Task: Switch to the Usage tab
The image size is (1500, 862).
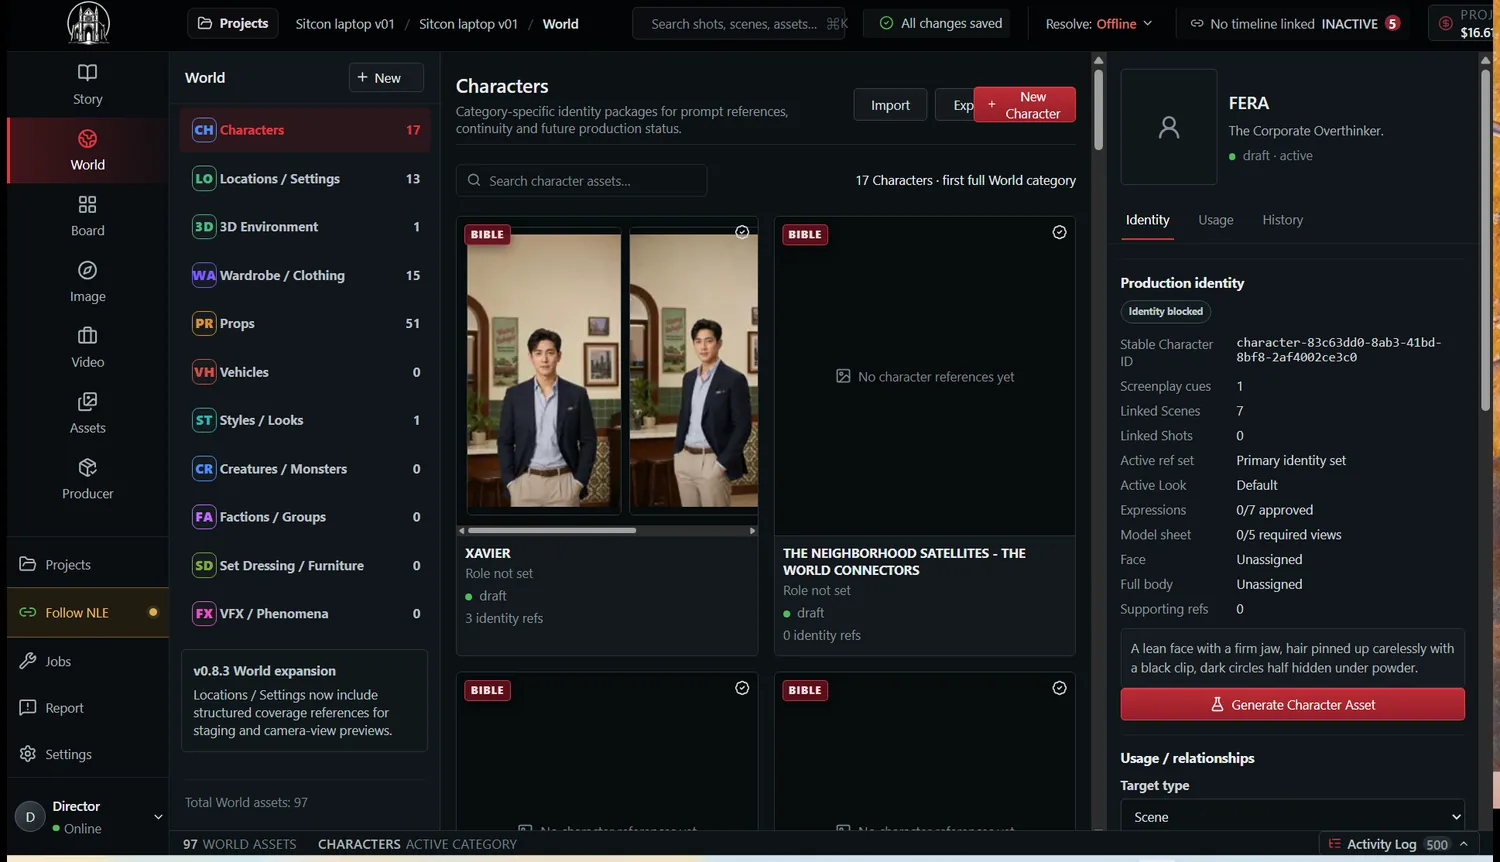Action: (x=1216, y=220)
